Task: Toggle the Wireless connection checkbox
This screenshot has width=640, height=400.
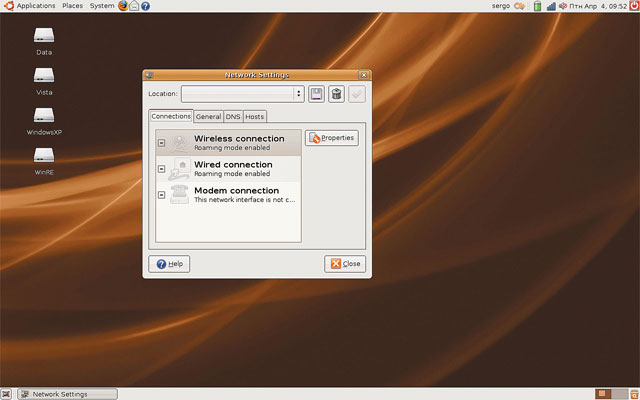Action: coord(162,143)
